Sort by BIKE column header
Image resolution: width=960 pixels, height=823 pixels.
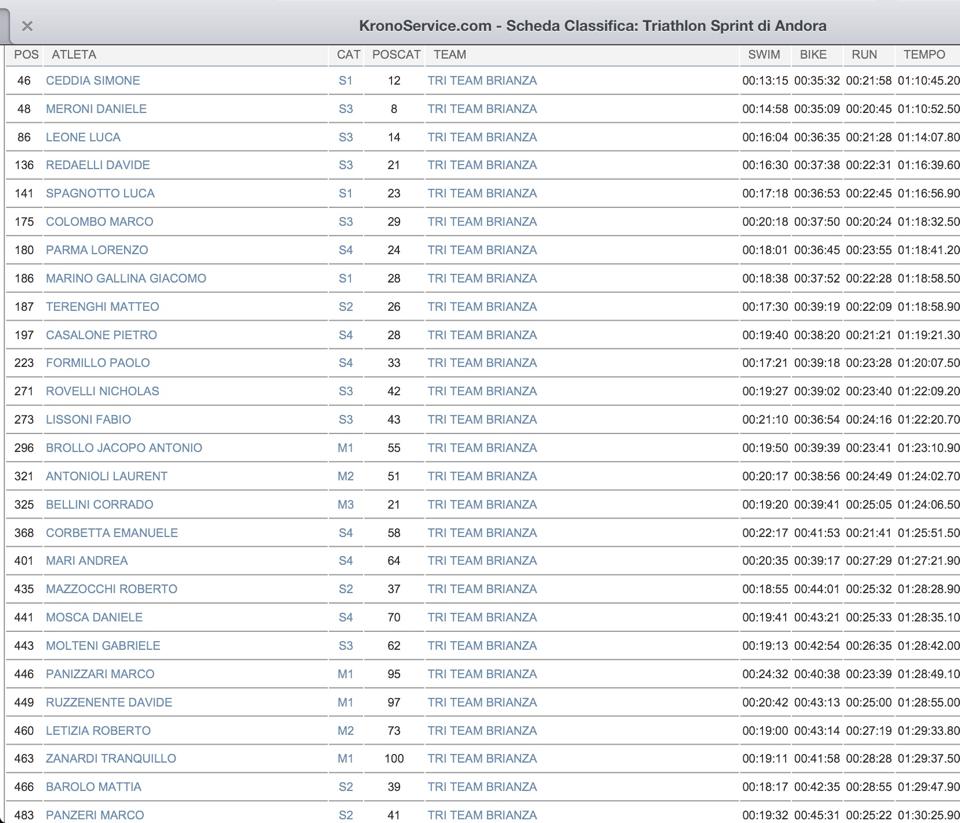point(813,54)
